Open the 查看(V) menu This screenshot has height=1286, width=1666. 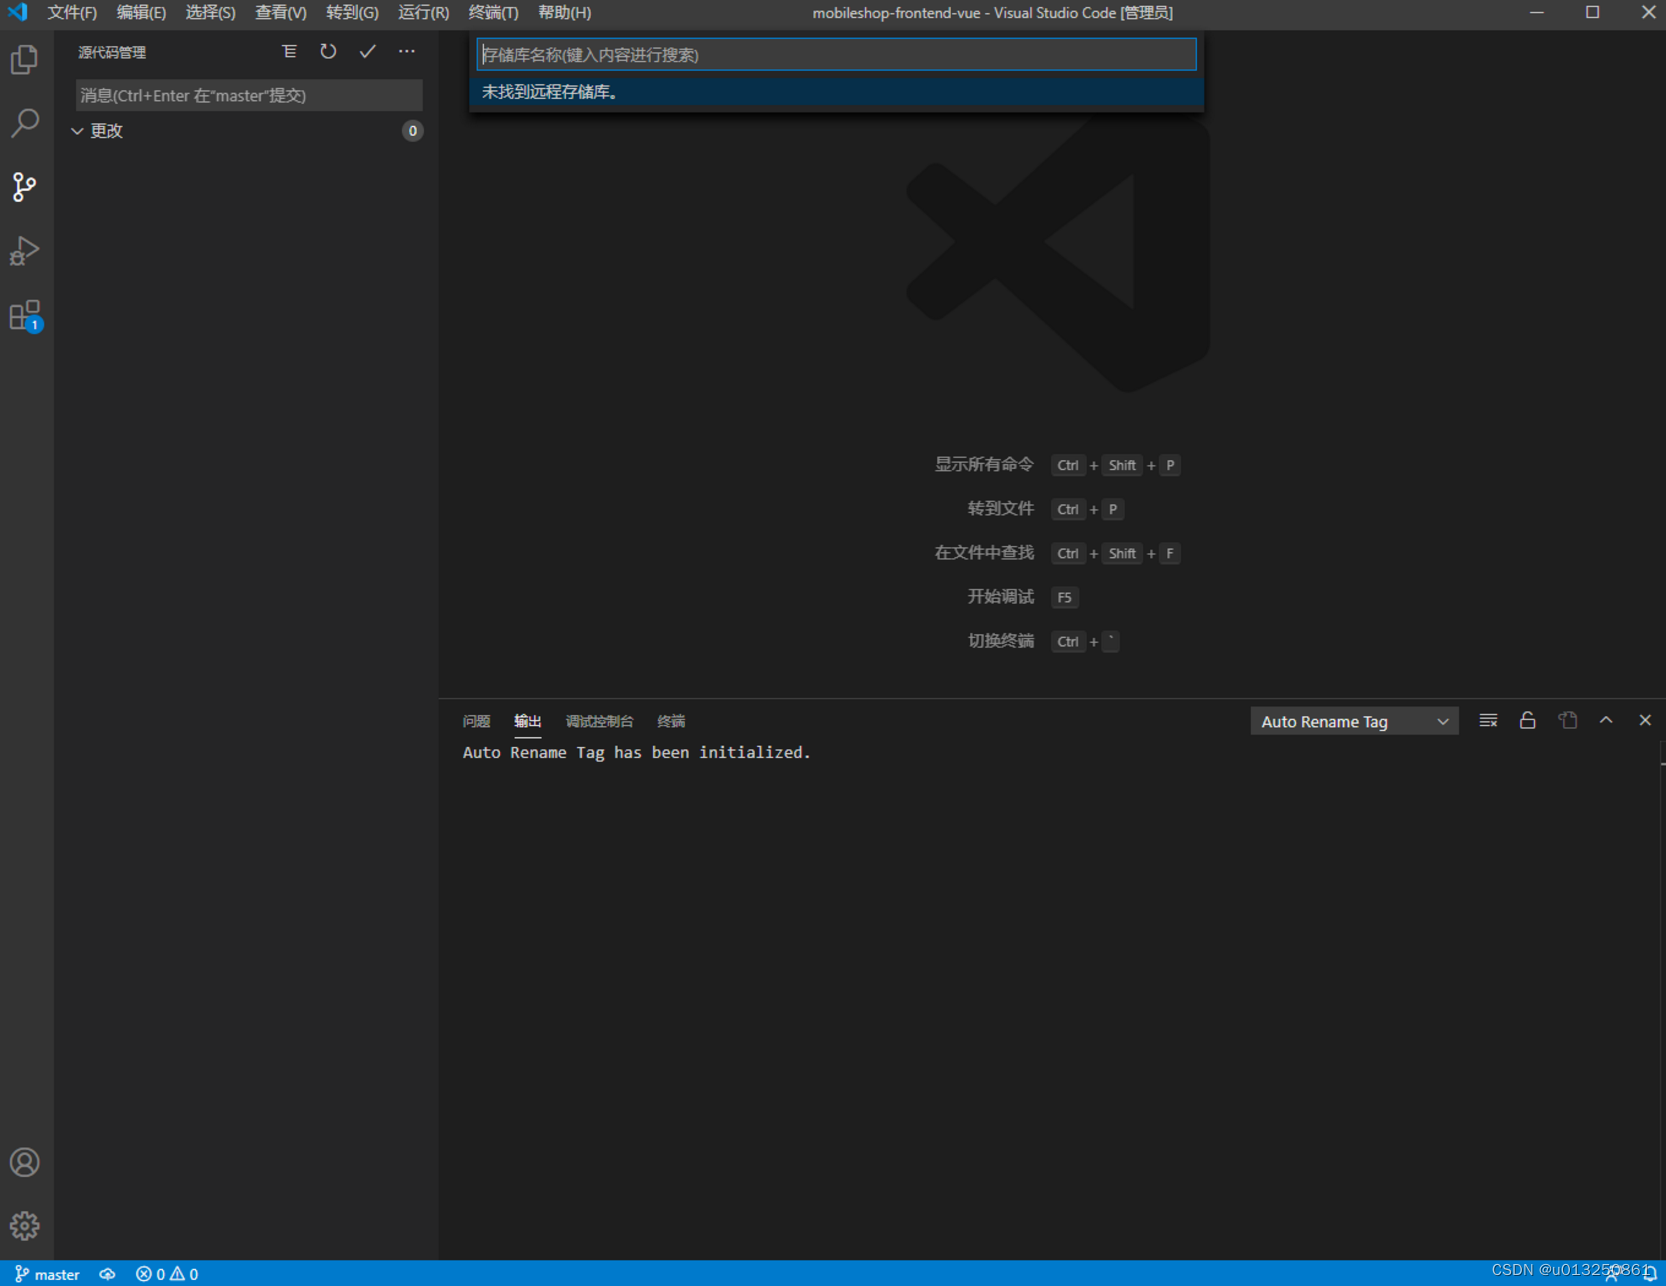(x=280, y=13)
